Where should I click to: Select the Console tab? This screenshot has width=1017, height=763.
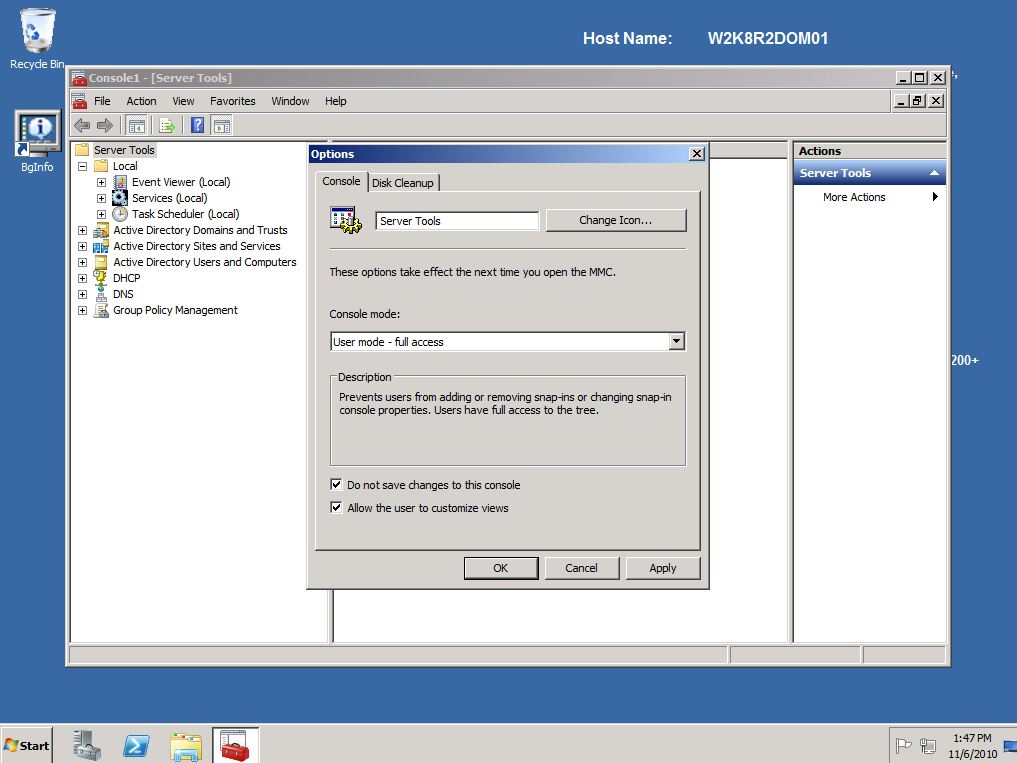click(x=341, y=181)
